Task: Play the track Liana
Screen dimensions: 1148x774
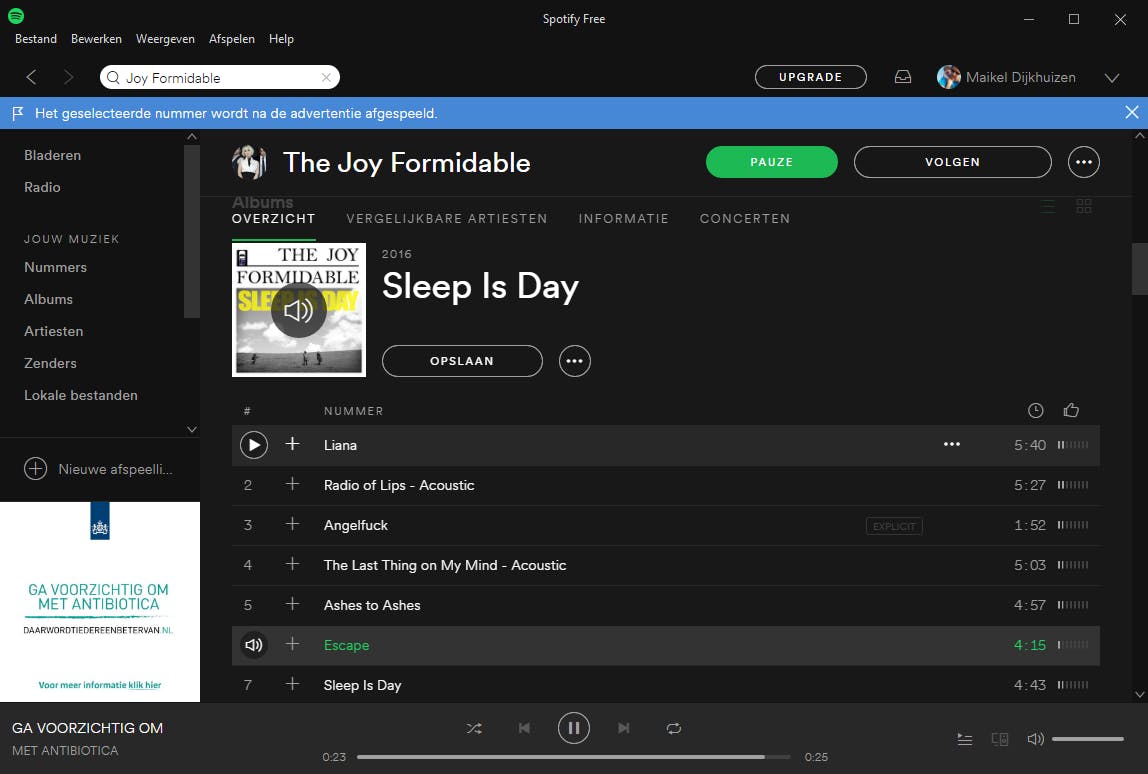Action: click(x=254, y=445)
